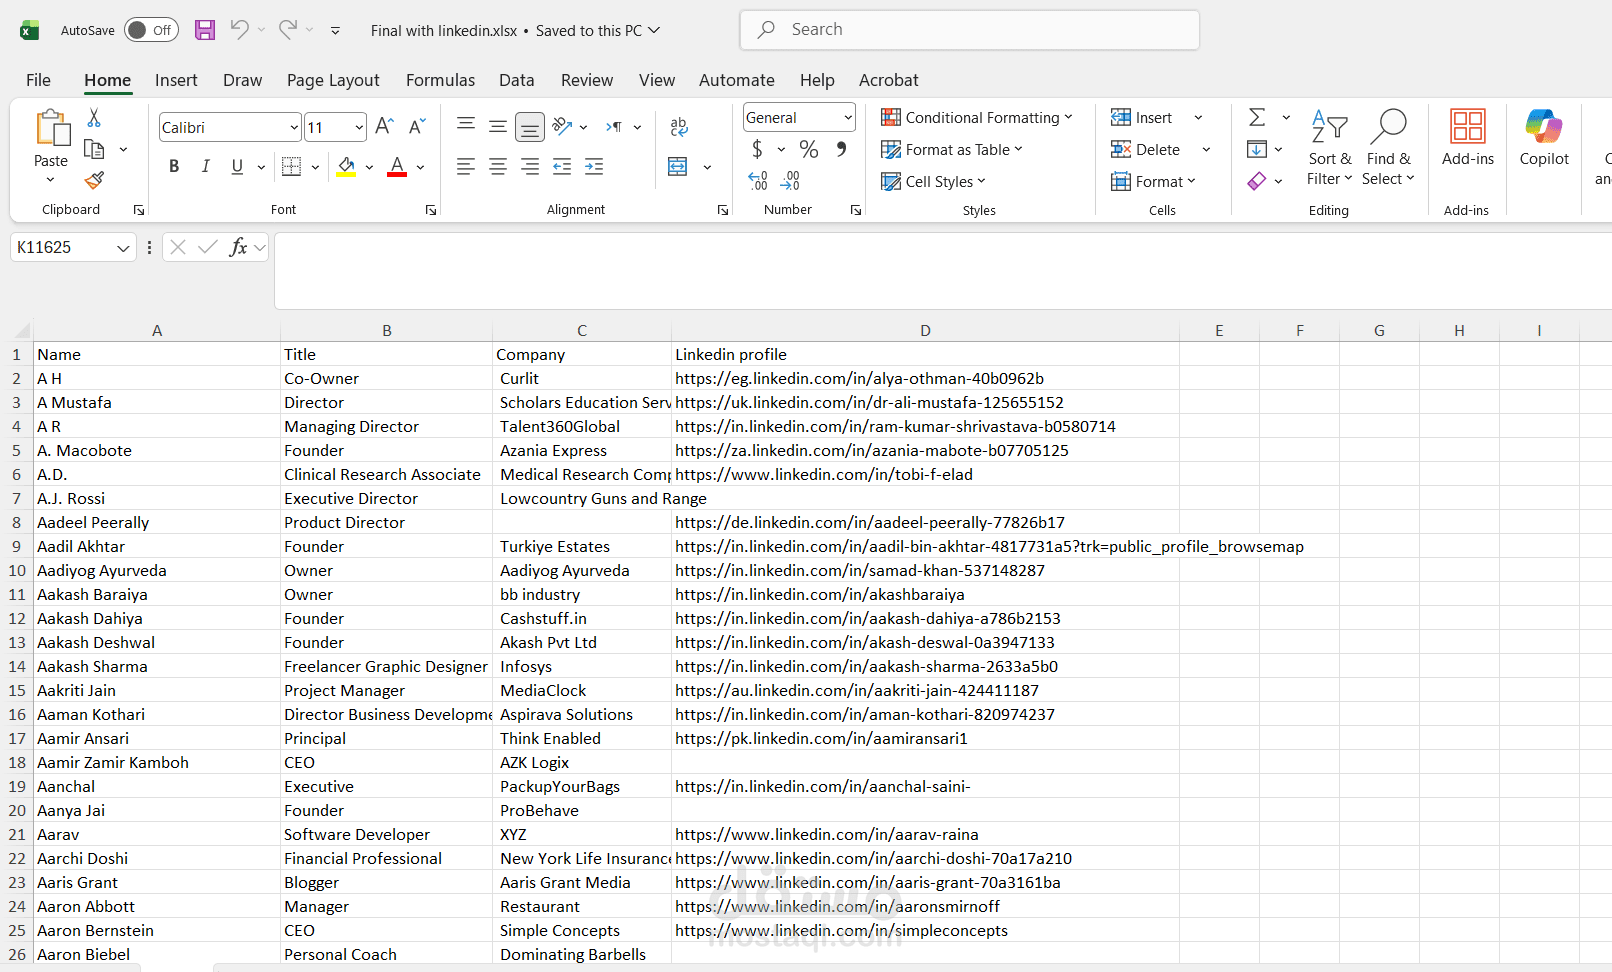Apply Accounting dollar number format
This screenshot has height=972, width=1612.
coord(757,150)
